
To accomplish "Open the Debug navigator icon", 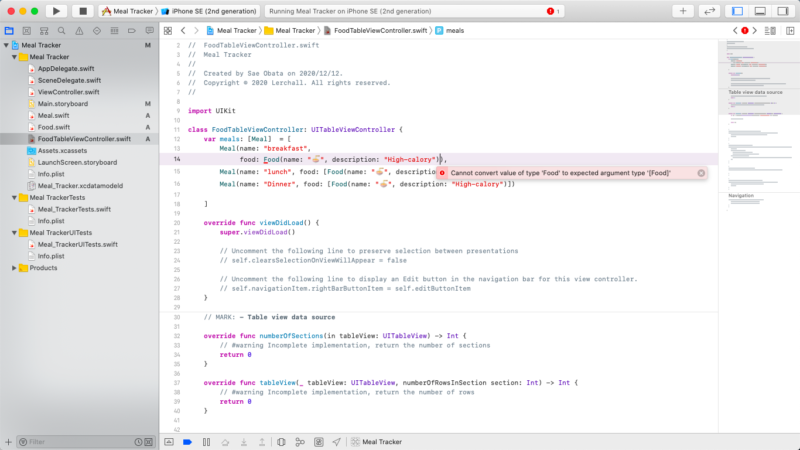I will tap(114, 31).
